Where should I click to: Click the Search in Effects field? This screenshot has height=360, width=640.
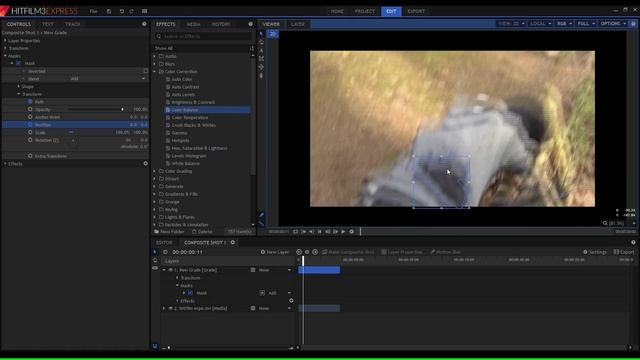coord(203,36)
